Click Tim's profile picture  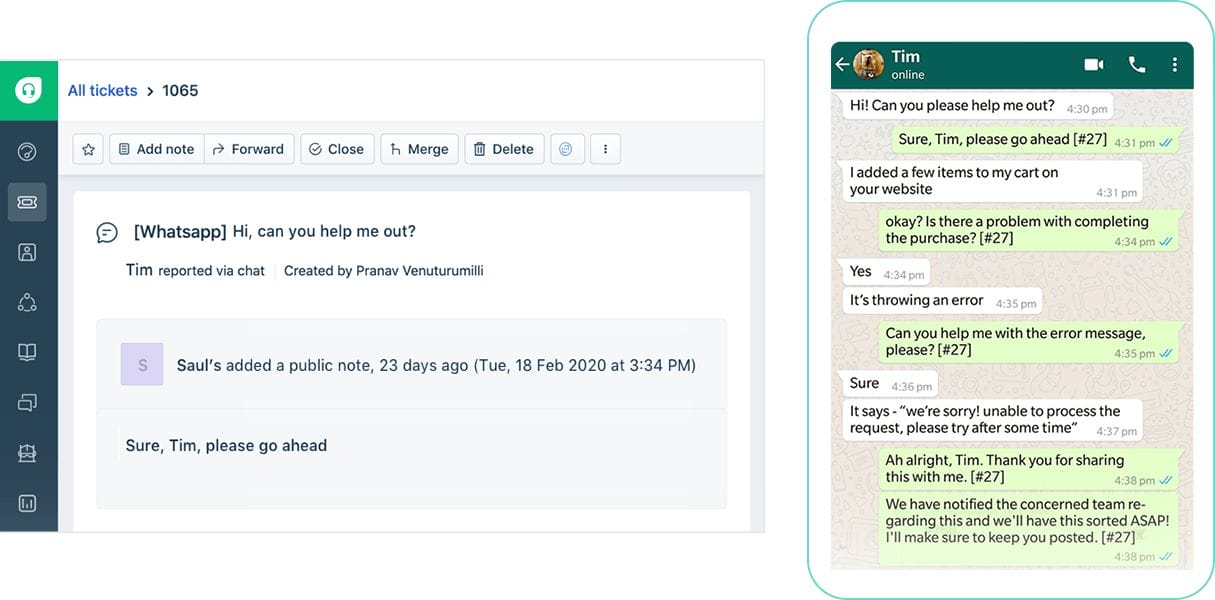(x=868, y=63)
